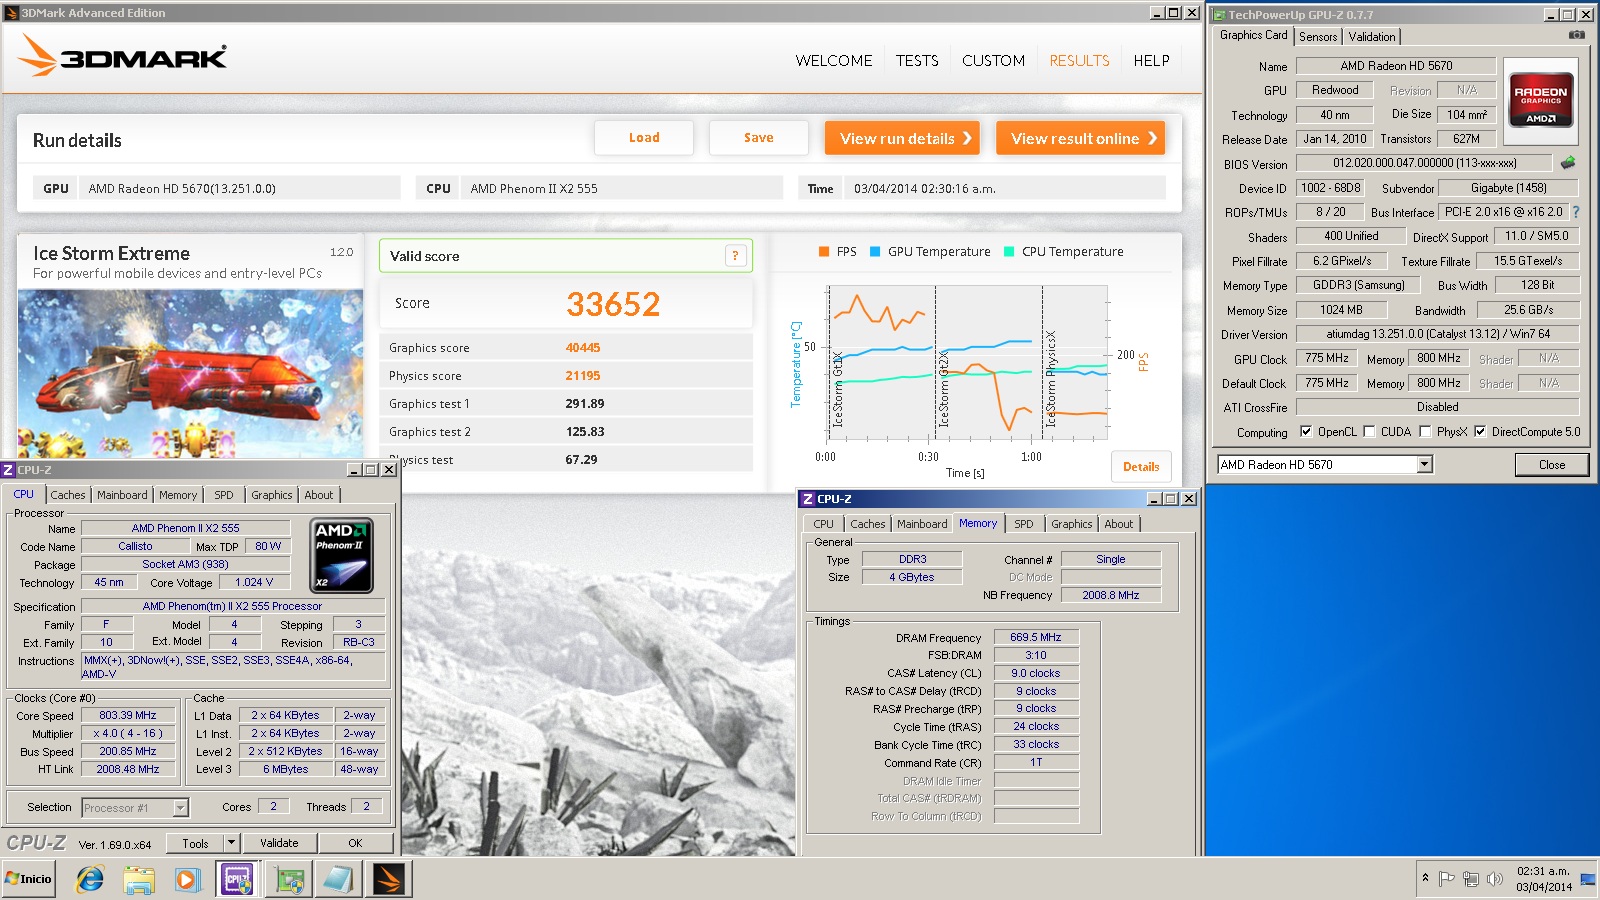This screenshot has width=1600, height=900.
Task: Click the valid score help question icon
Action: click(735, 256)
